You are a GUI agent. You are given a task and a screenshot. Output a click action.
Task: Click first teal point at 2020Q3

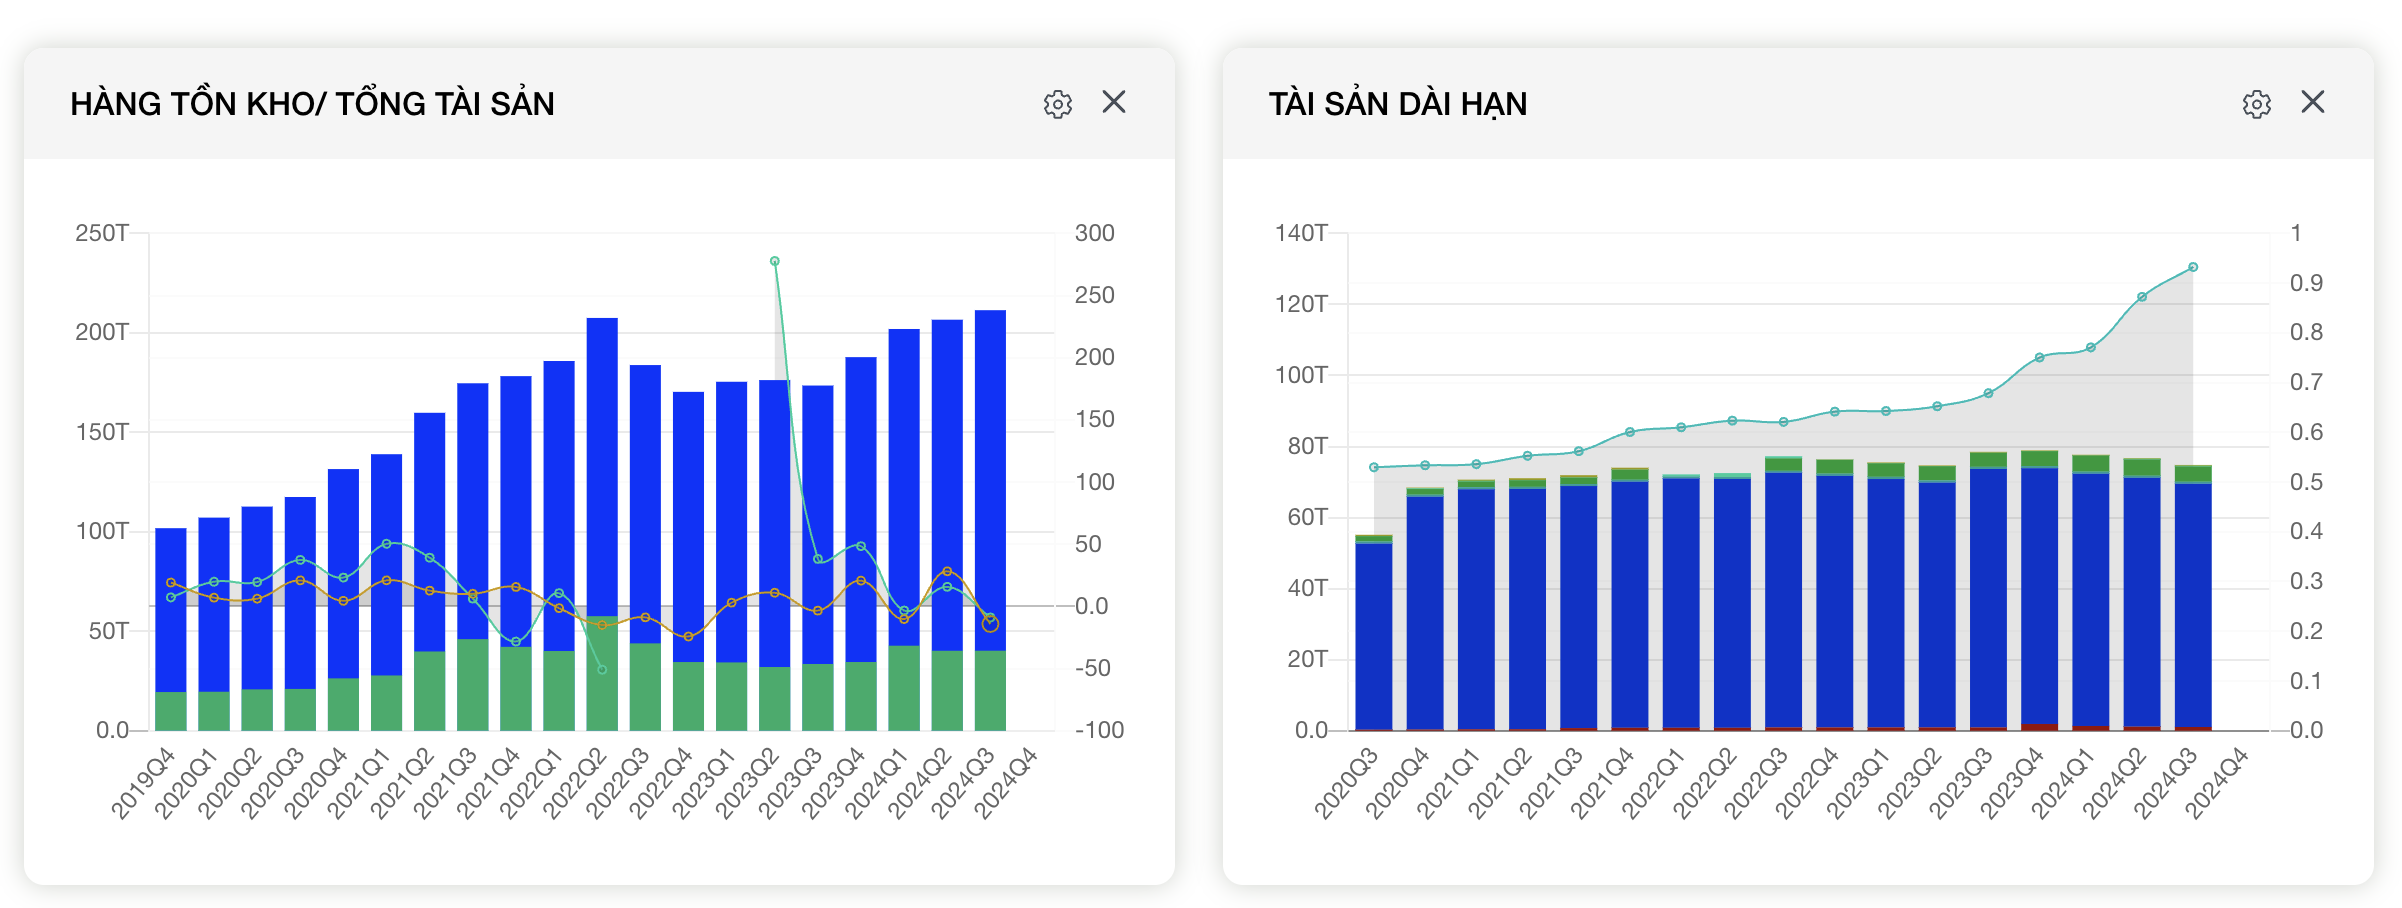pos(1374,467)
